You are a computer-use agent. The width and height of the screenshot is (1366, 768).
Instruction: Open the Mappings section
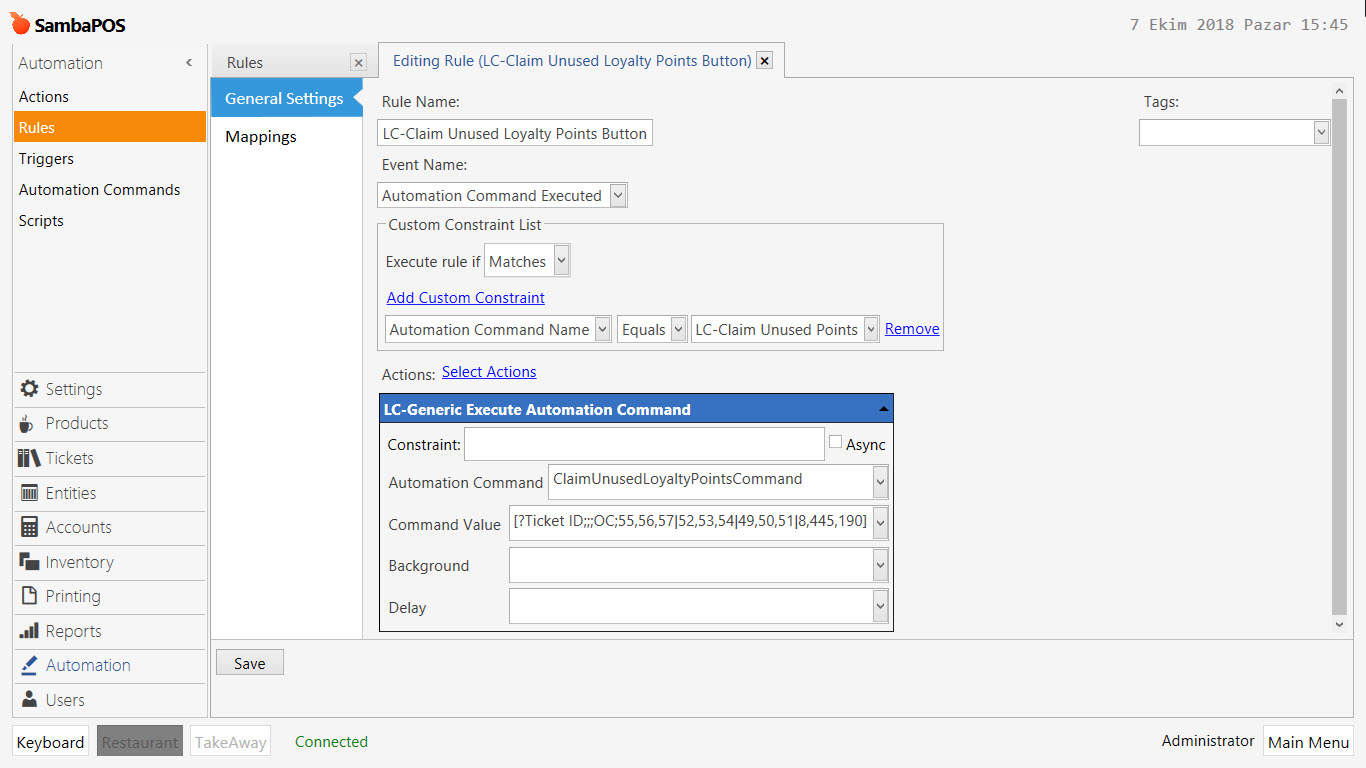[261, 137]
